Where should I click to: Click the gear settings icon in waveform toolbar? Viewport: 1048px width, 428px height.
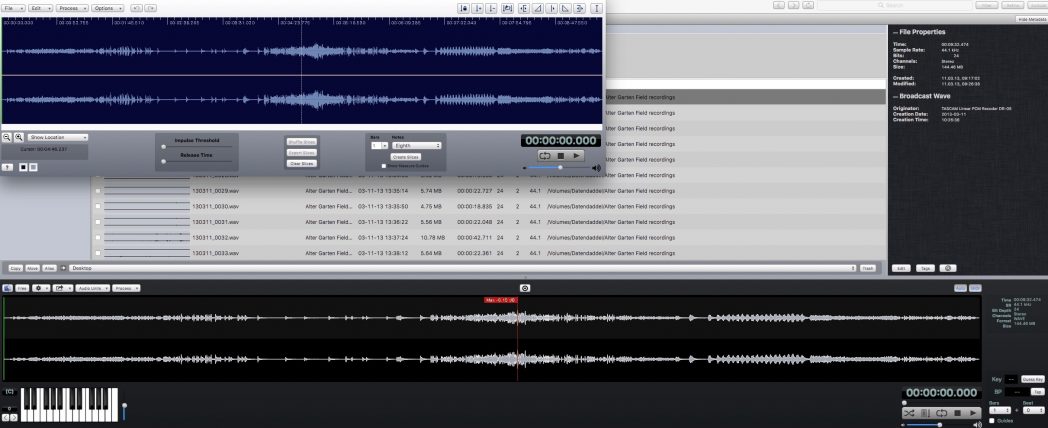(x=40, y=288)
